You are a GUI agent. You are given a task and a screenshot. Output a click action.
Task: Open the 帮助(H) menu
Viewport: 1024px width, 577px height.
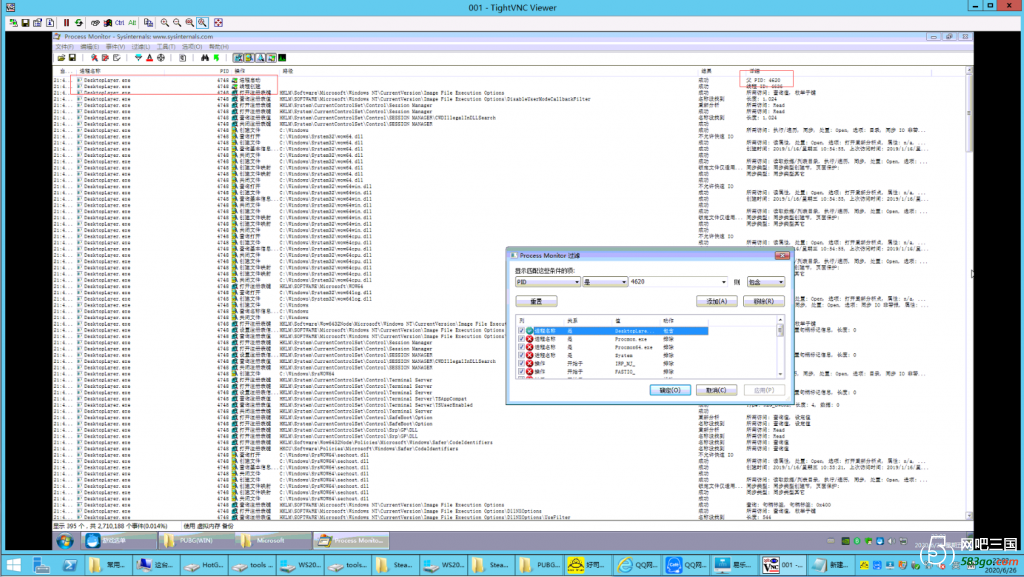tap(219, 47)
